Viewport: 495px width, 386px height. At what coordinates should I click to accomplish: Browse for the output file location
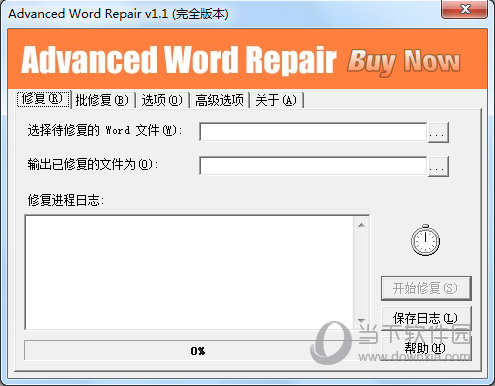(x=438, y=166)
